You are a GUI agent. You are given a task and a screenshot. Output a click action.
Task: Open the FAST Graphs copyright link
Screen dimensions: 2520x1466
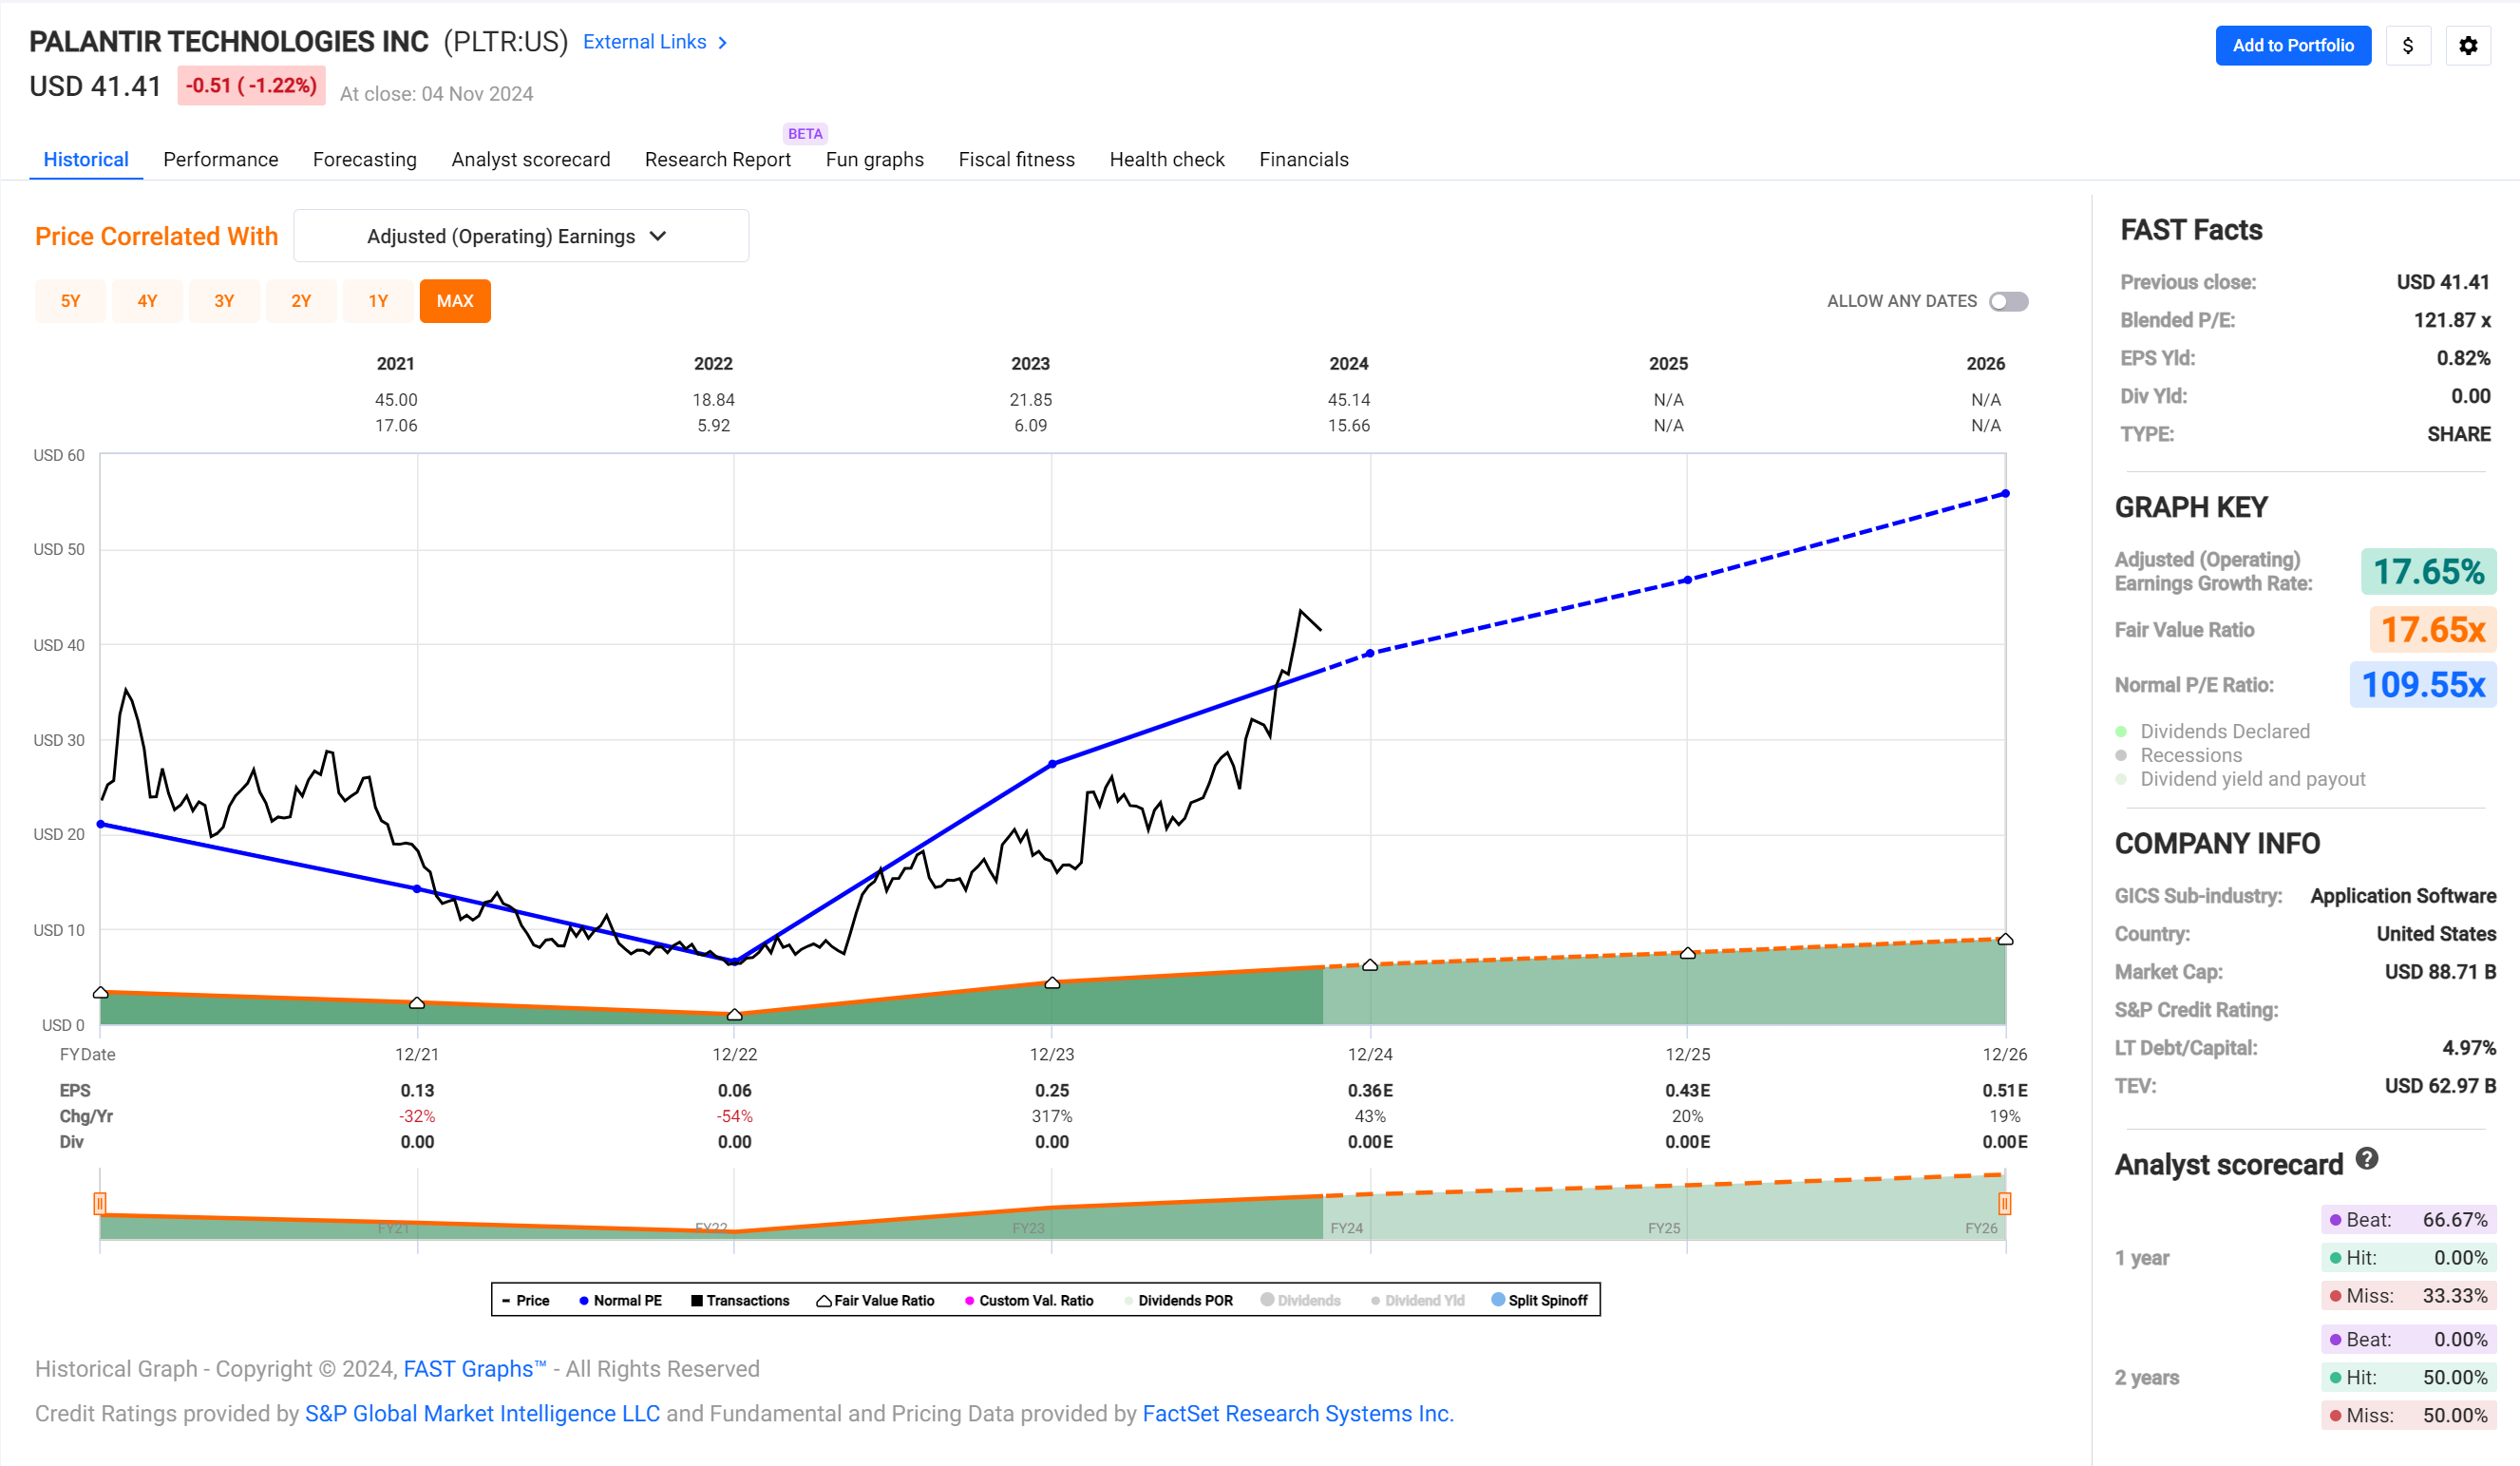tap(475, 1368)
